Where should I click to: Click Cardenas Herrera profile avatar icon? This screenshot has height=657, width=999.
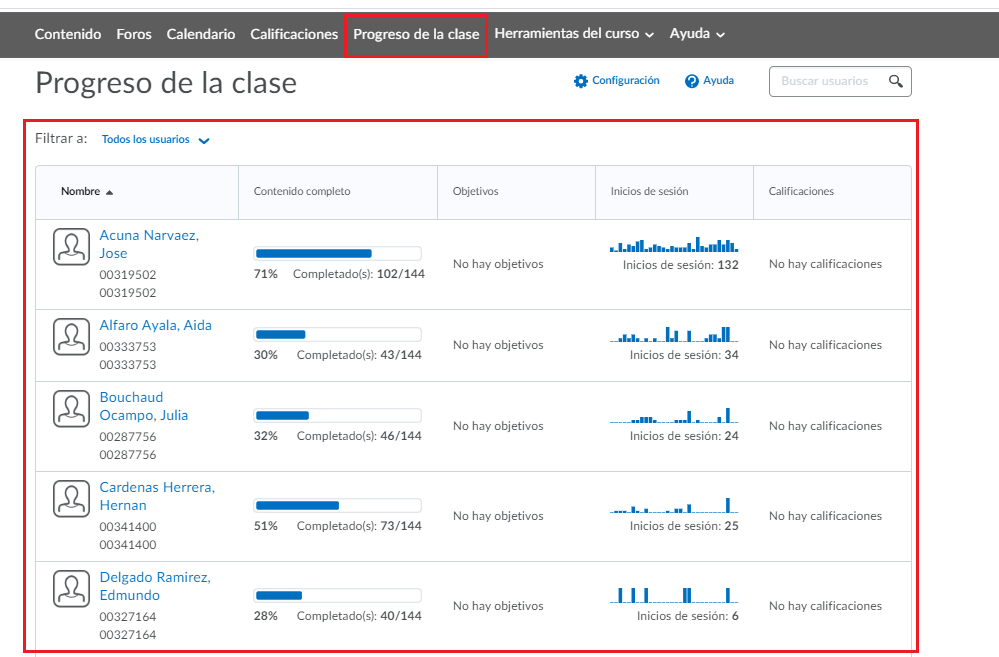(72, 499)
